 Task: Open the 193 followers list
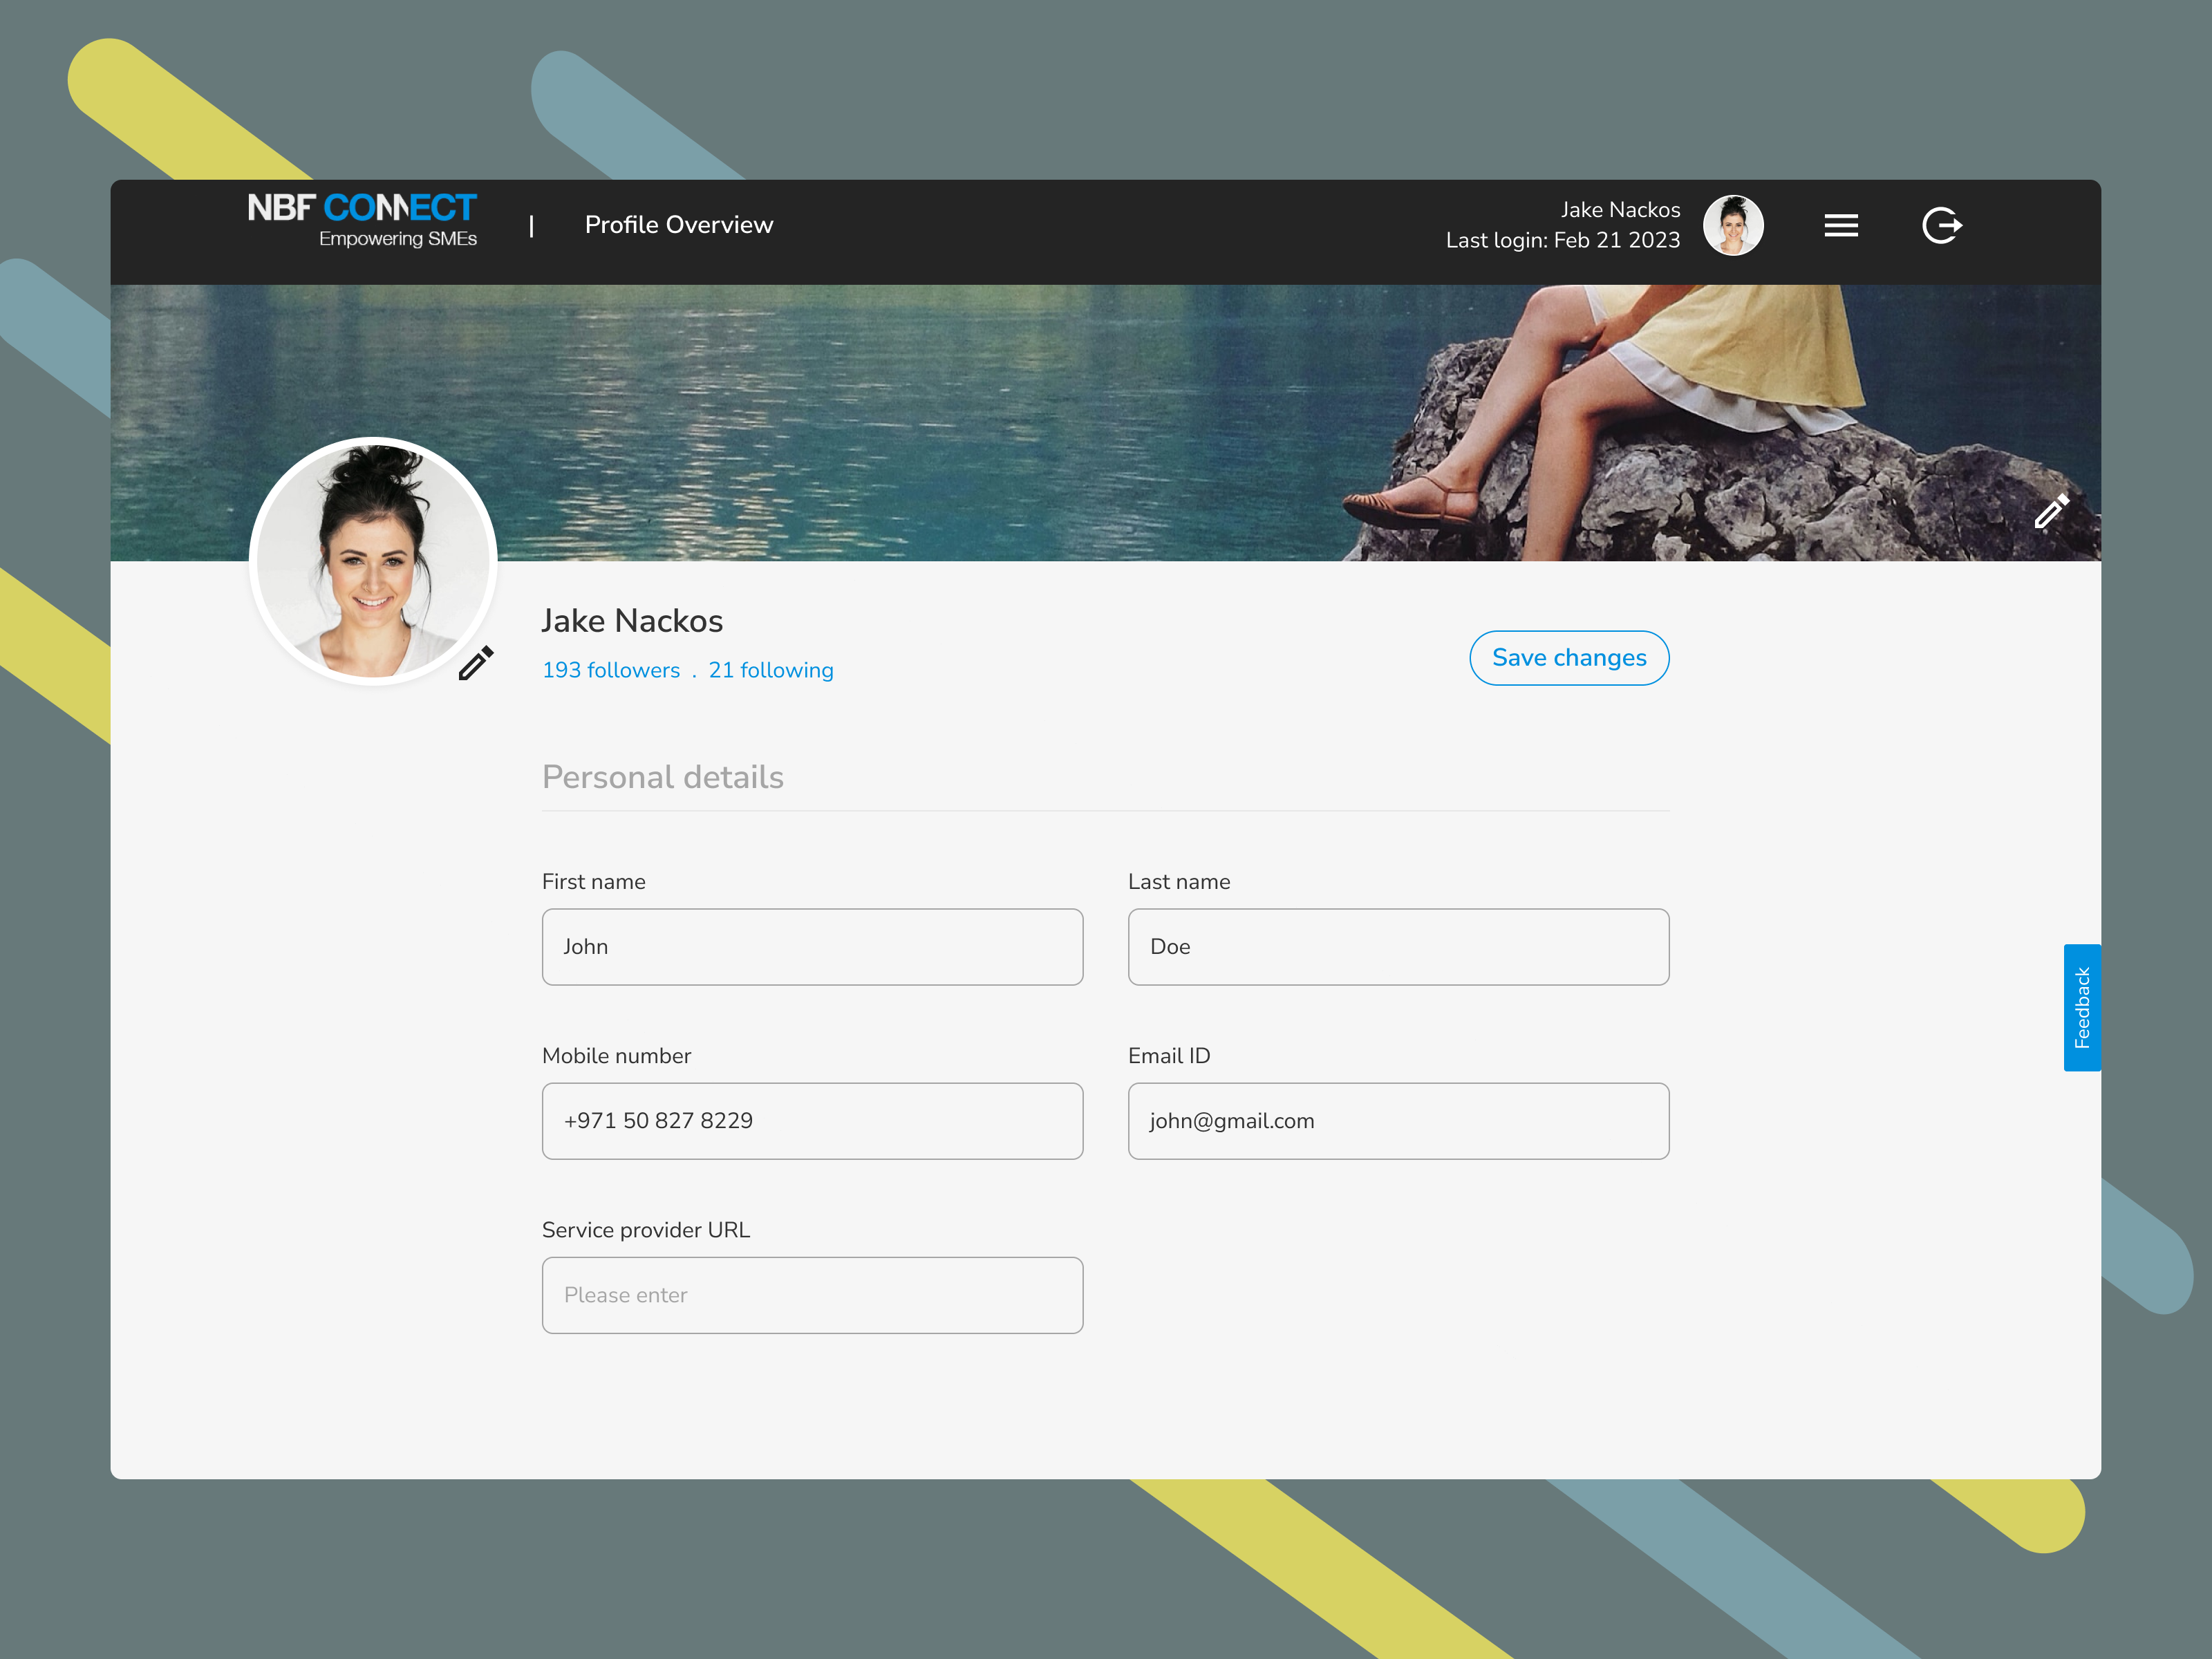point(611,670)
